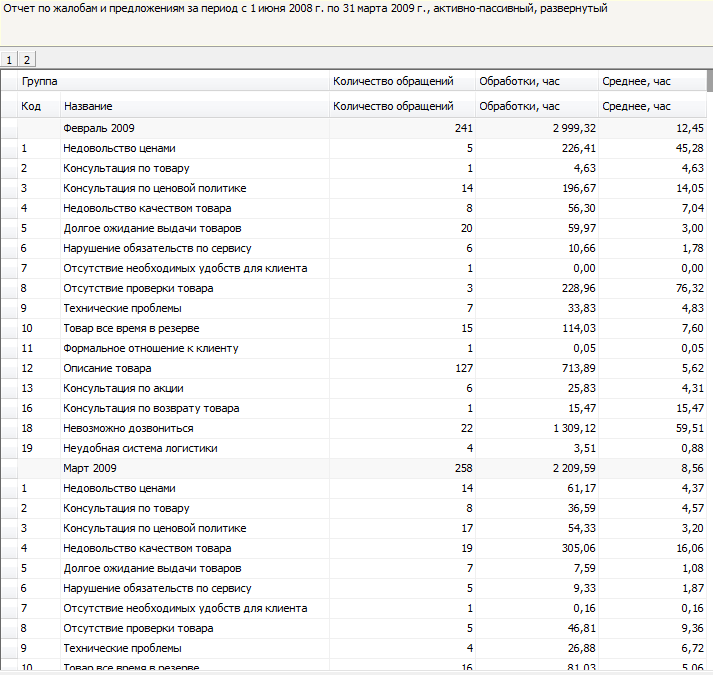Screen dimensions: 713x675
Task: Click average total 12,45
Action: coord(690,128)
